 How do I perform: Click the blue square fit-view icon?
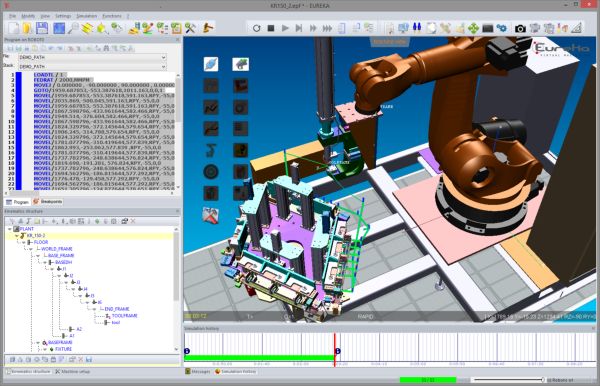[59, 28]
